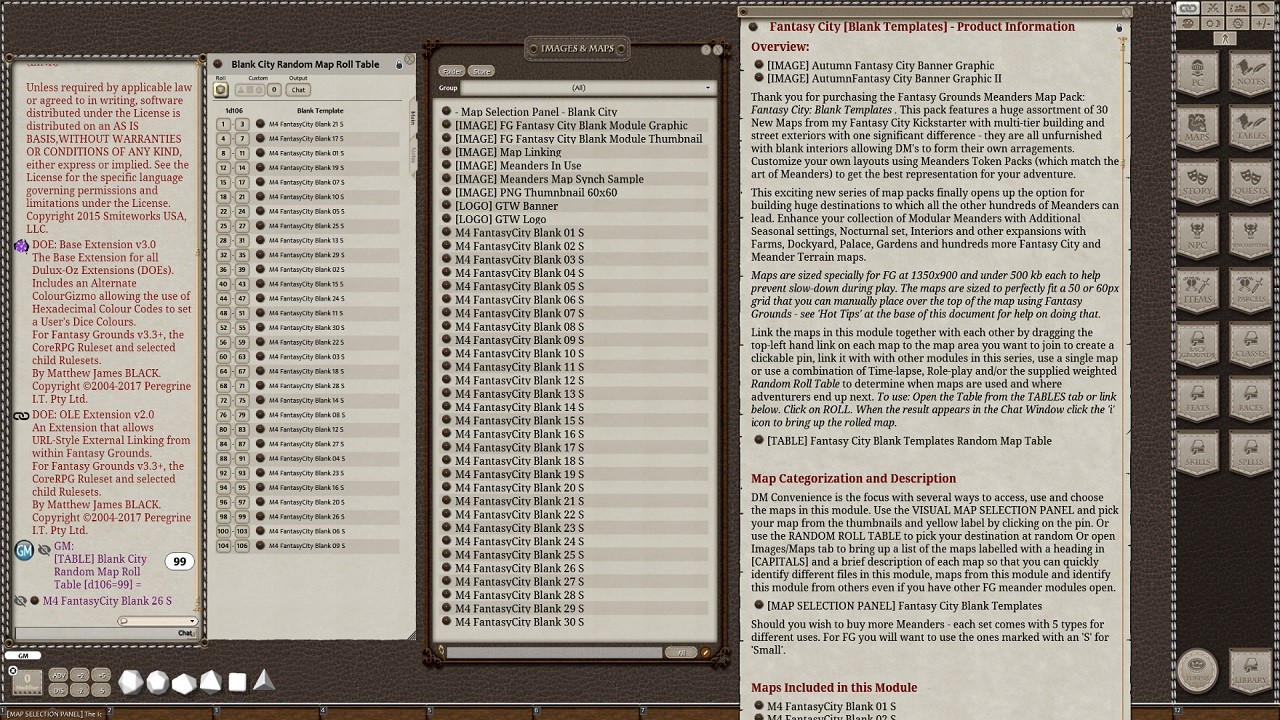
Task: Click the dice roll icon in Blank City table
Action: click(220, 90)
